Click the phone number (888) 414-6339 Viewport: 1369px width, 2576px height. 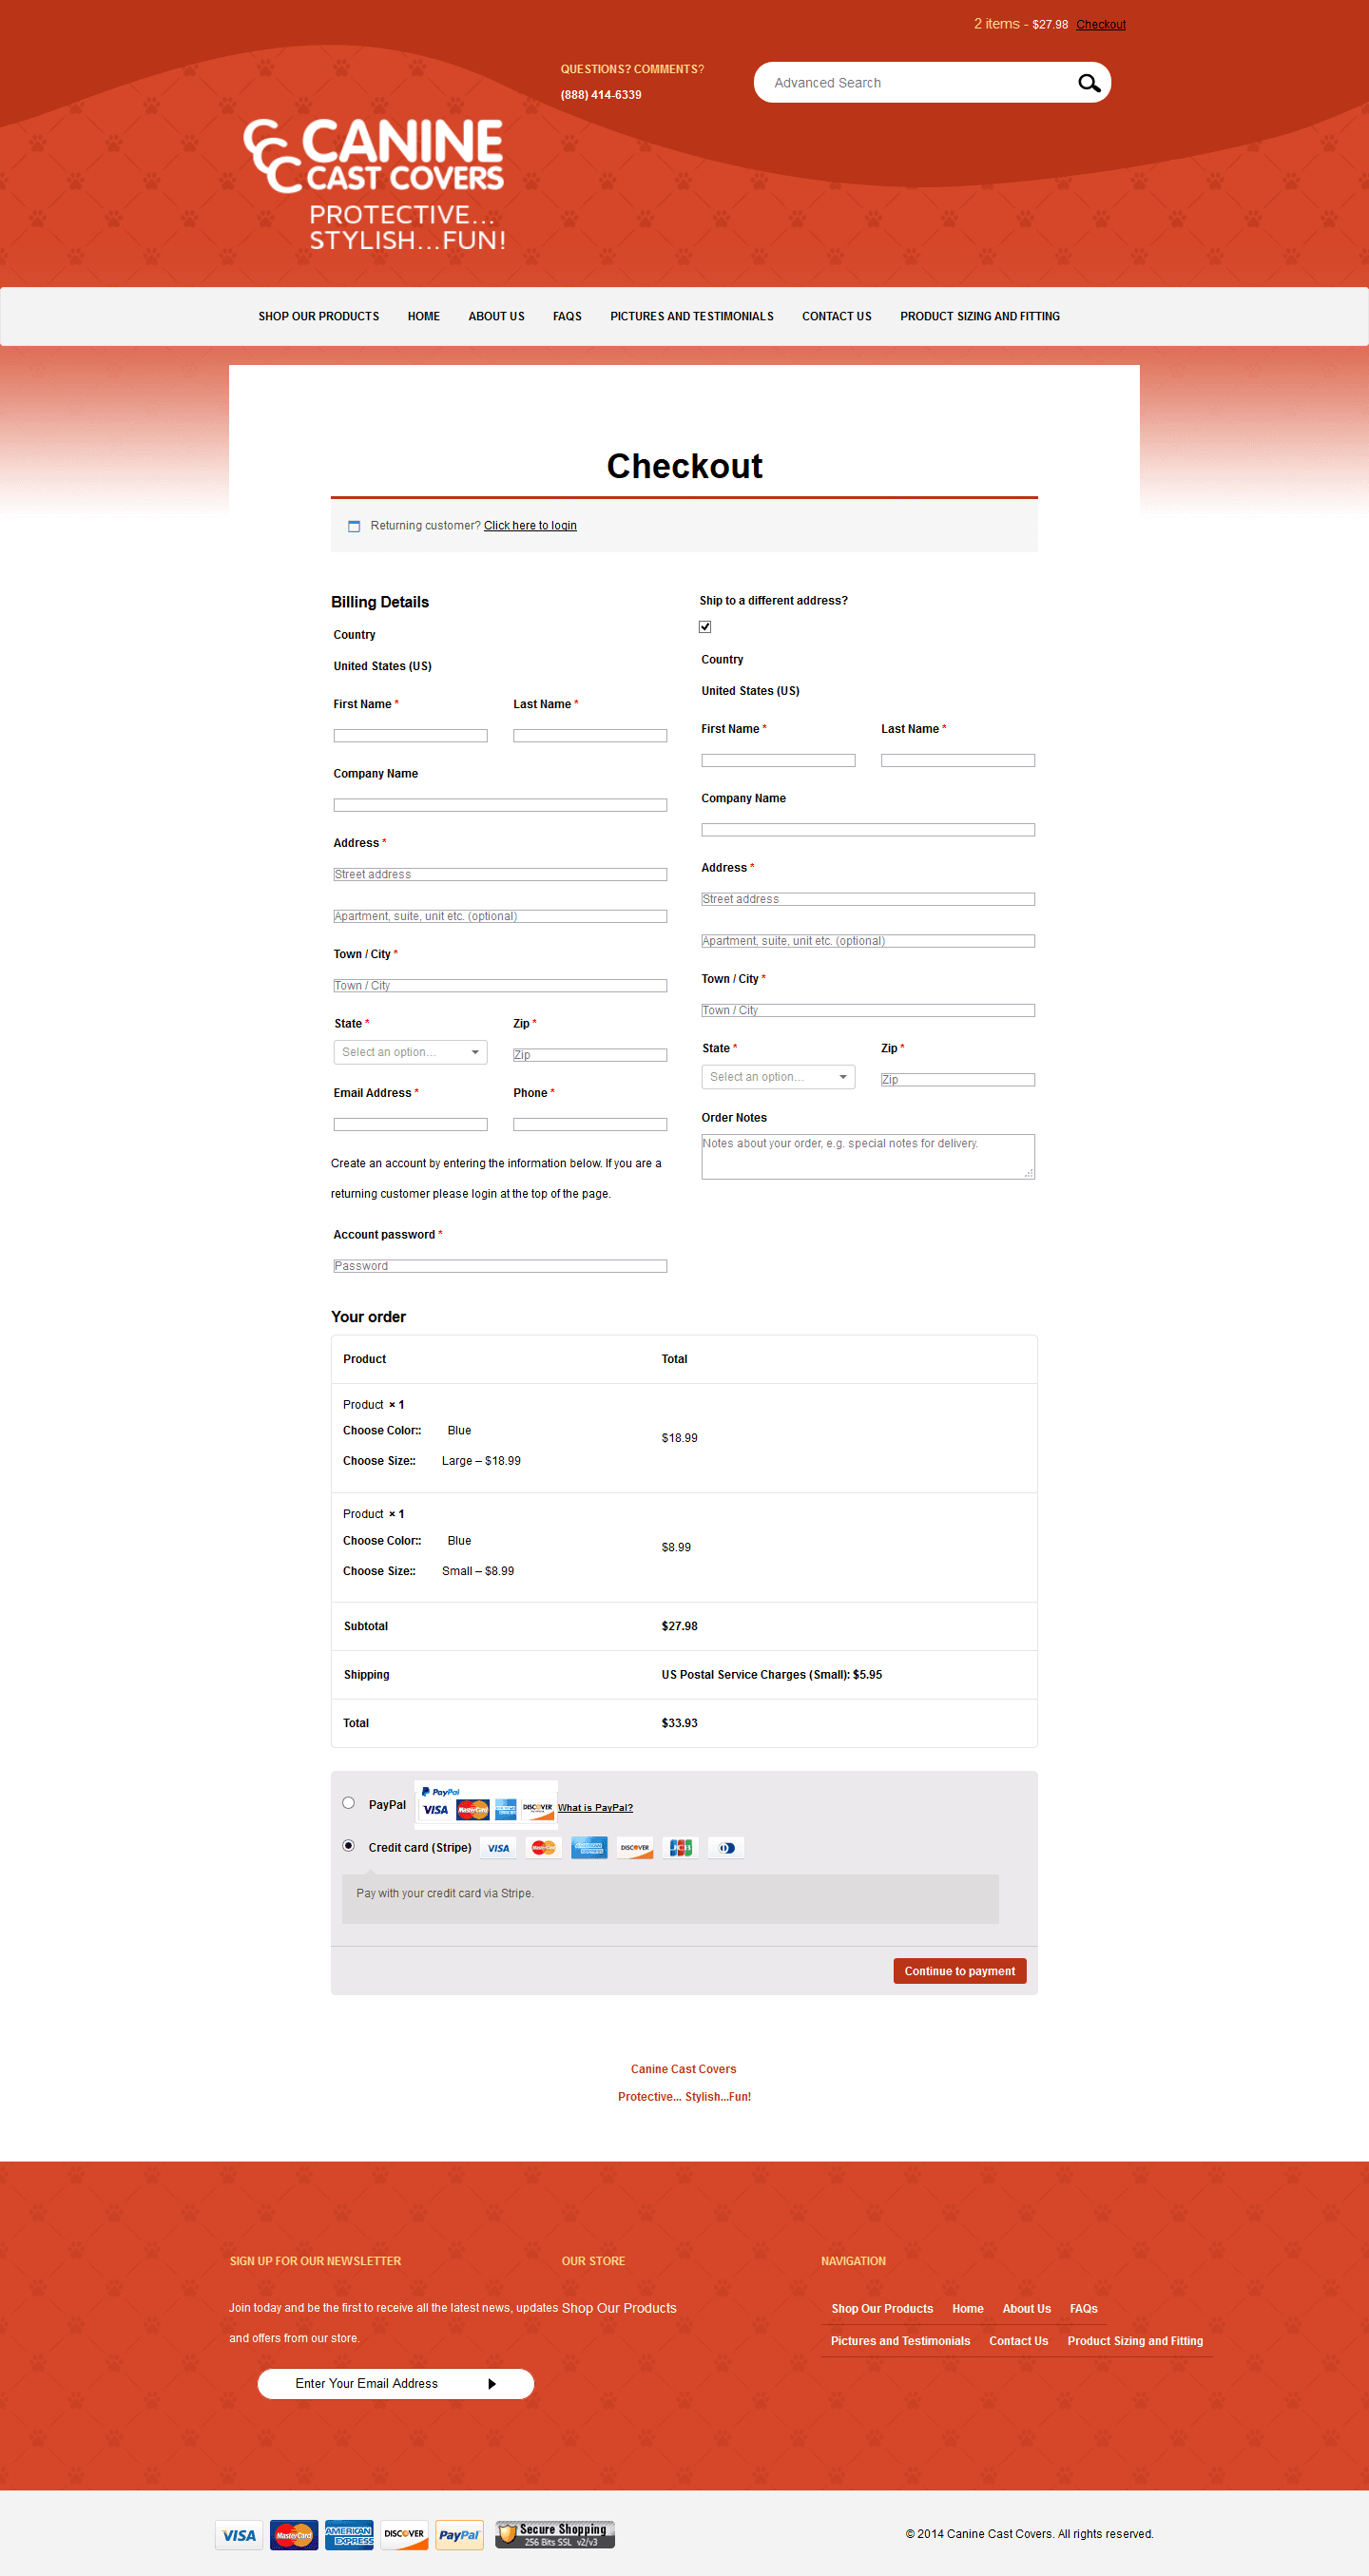click(601, 95)
